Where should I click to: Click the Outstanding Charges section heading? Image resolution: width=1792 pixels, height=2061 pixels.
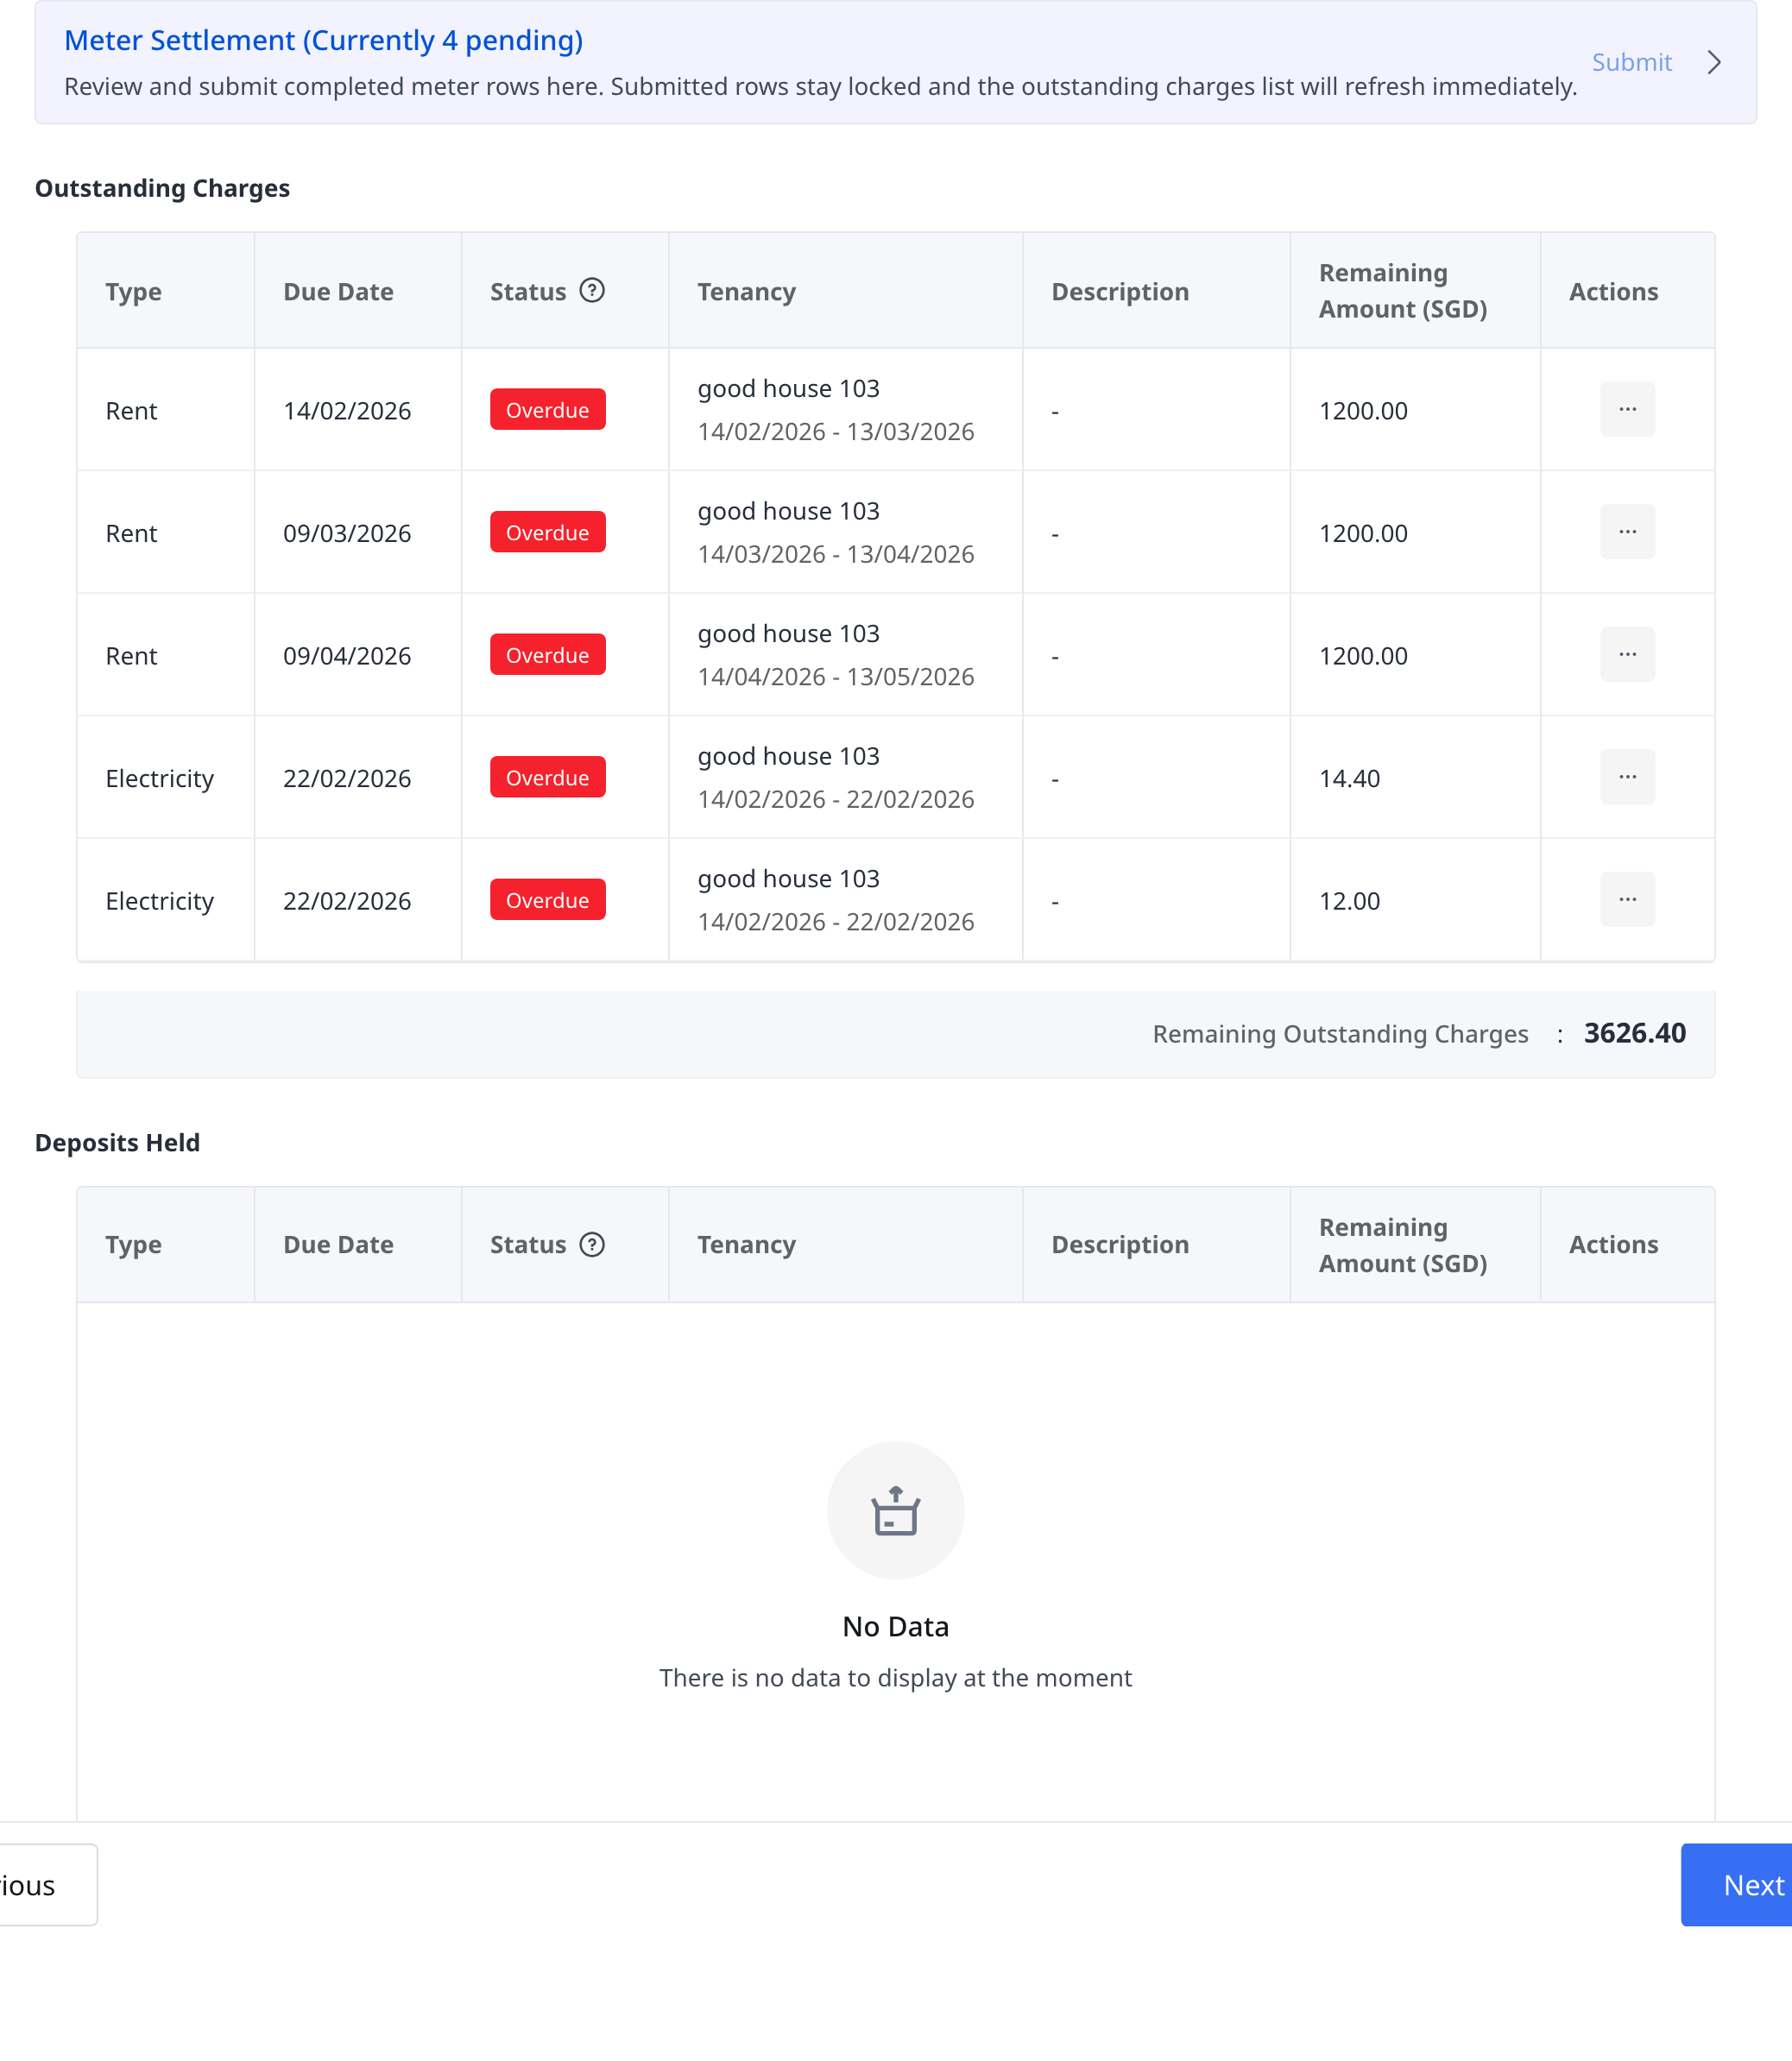coord(162,188)
